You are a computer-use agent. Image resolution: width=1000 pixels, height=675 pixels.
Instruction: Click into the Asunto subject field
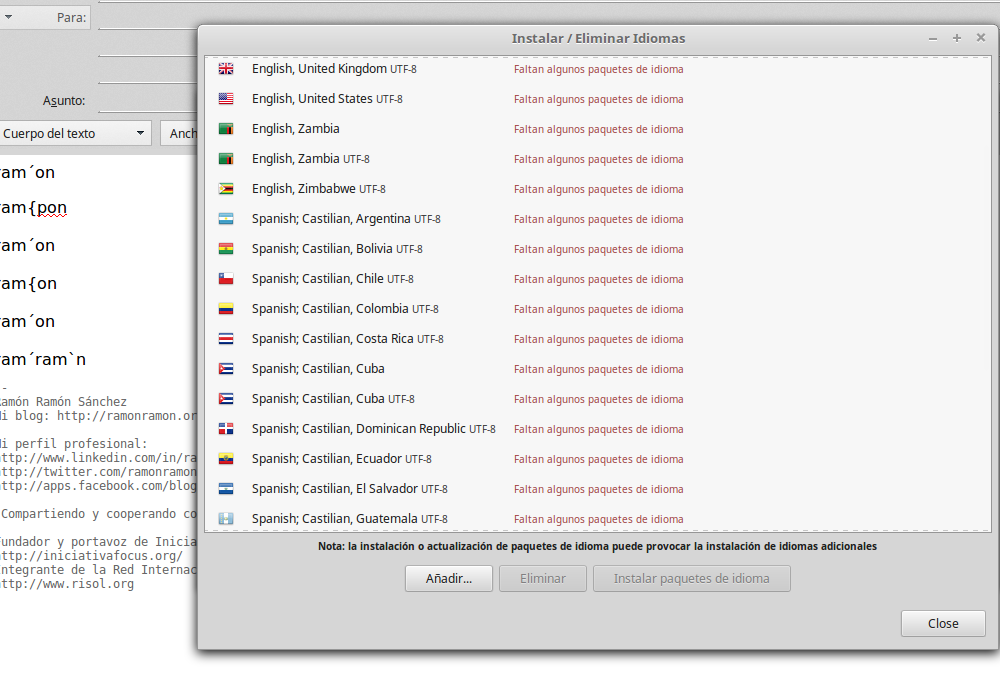coord(147,100)
